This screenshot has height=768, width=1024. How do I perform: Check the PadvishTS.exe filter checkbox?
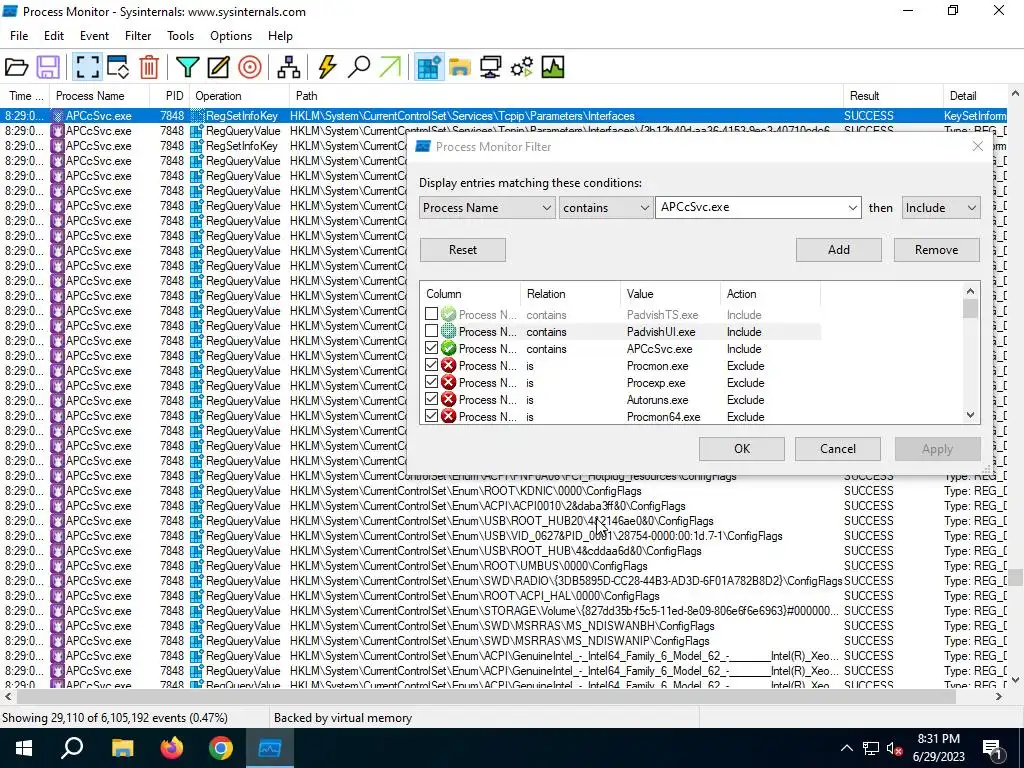[431, 314]
